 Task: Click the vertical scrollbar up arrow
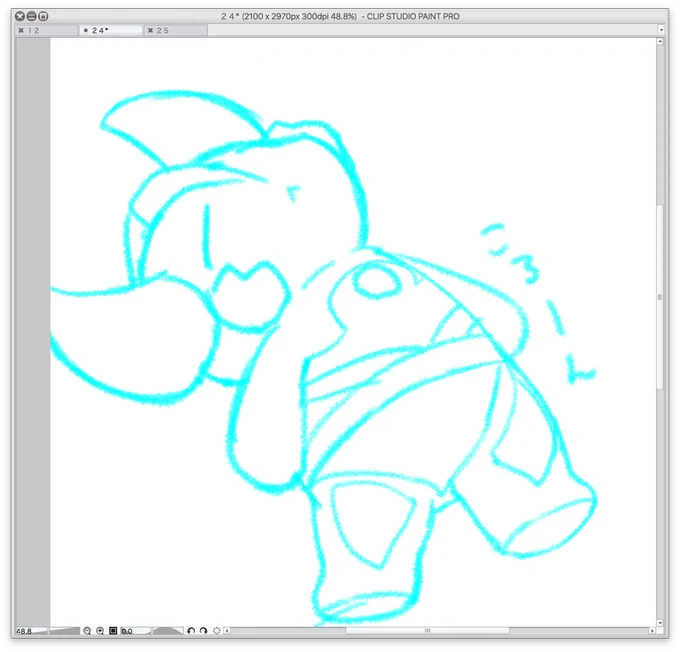[x=660, y=42]
